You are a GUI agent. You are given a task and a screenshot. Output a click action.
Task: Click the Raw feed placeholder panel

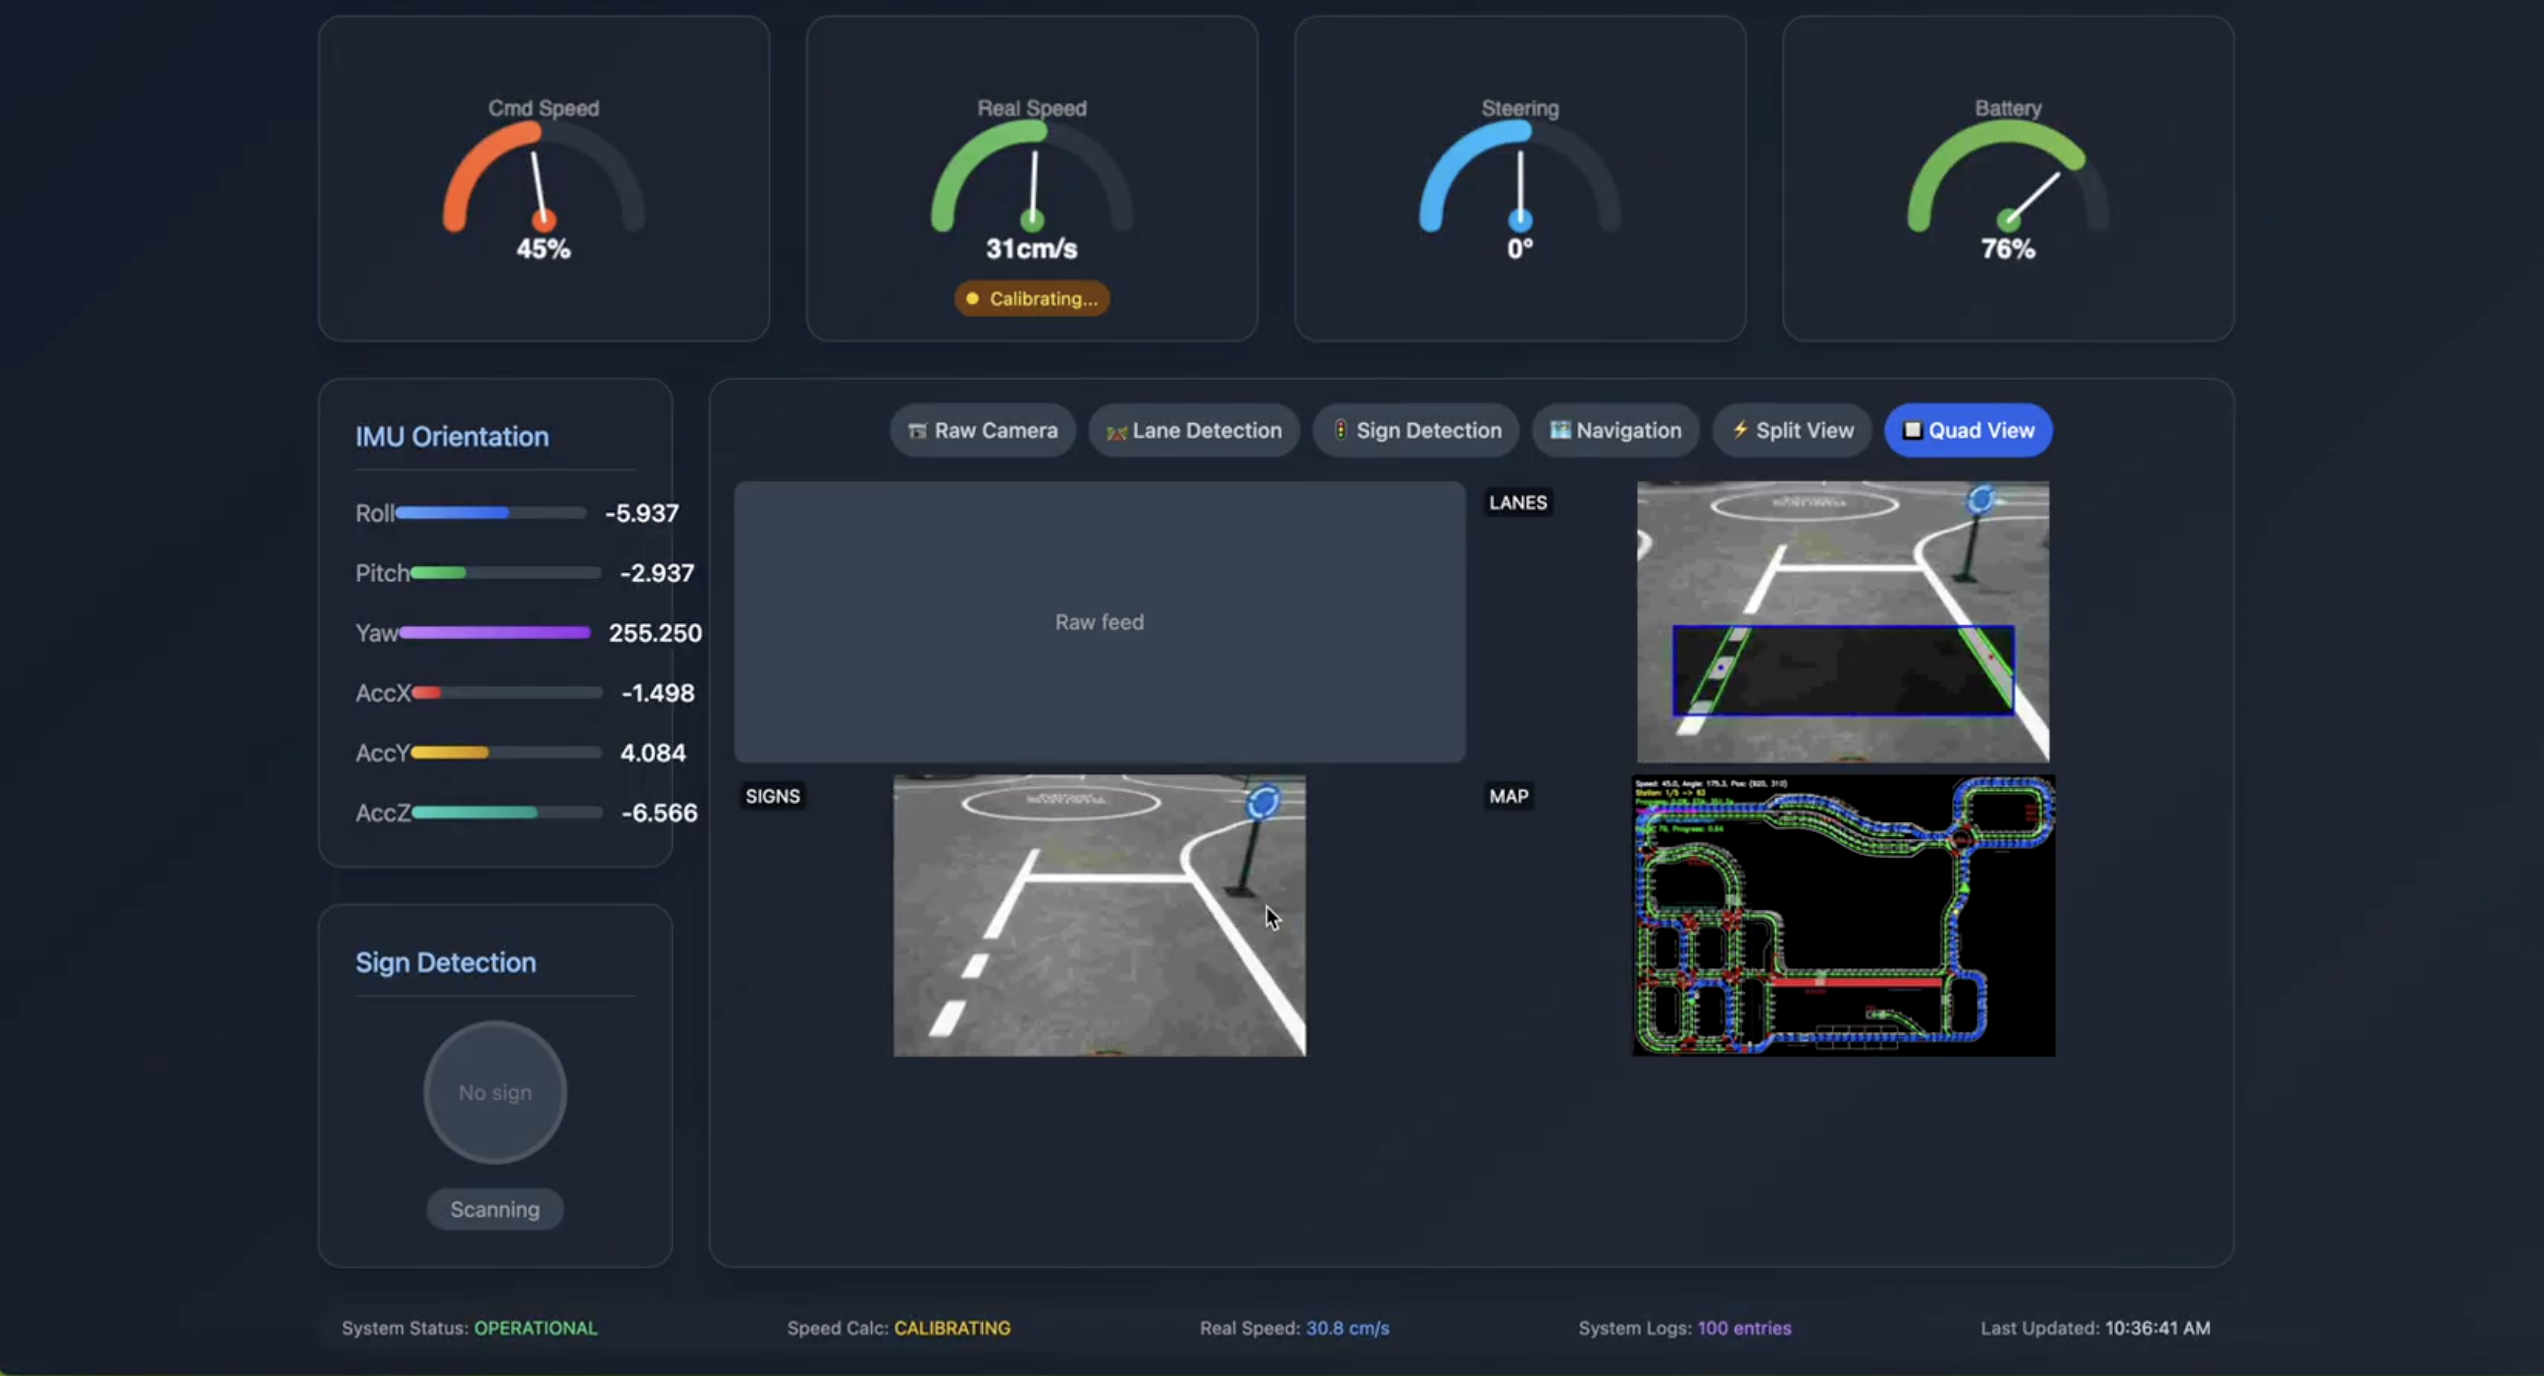pyautogui.click(x=1099, y=622)
